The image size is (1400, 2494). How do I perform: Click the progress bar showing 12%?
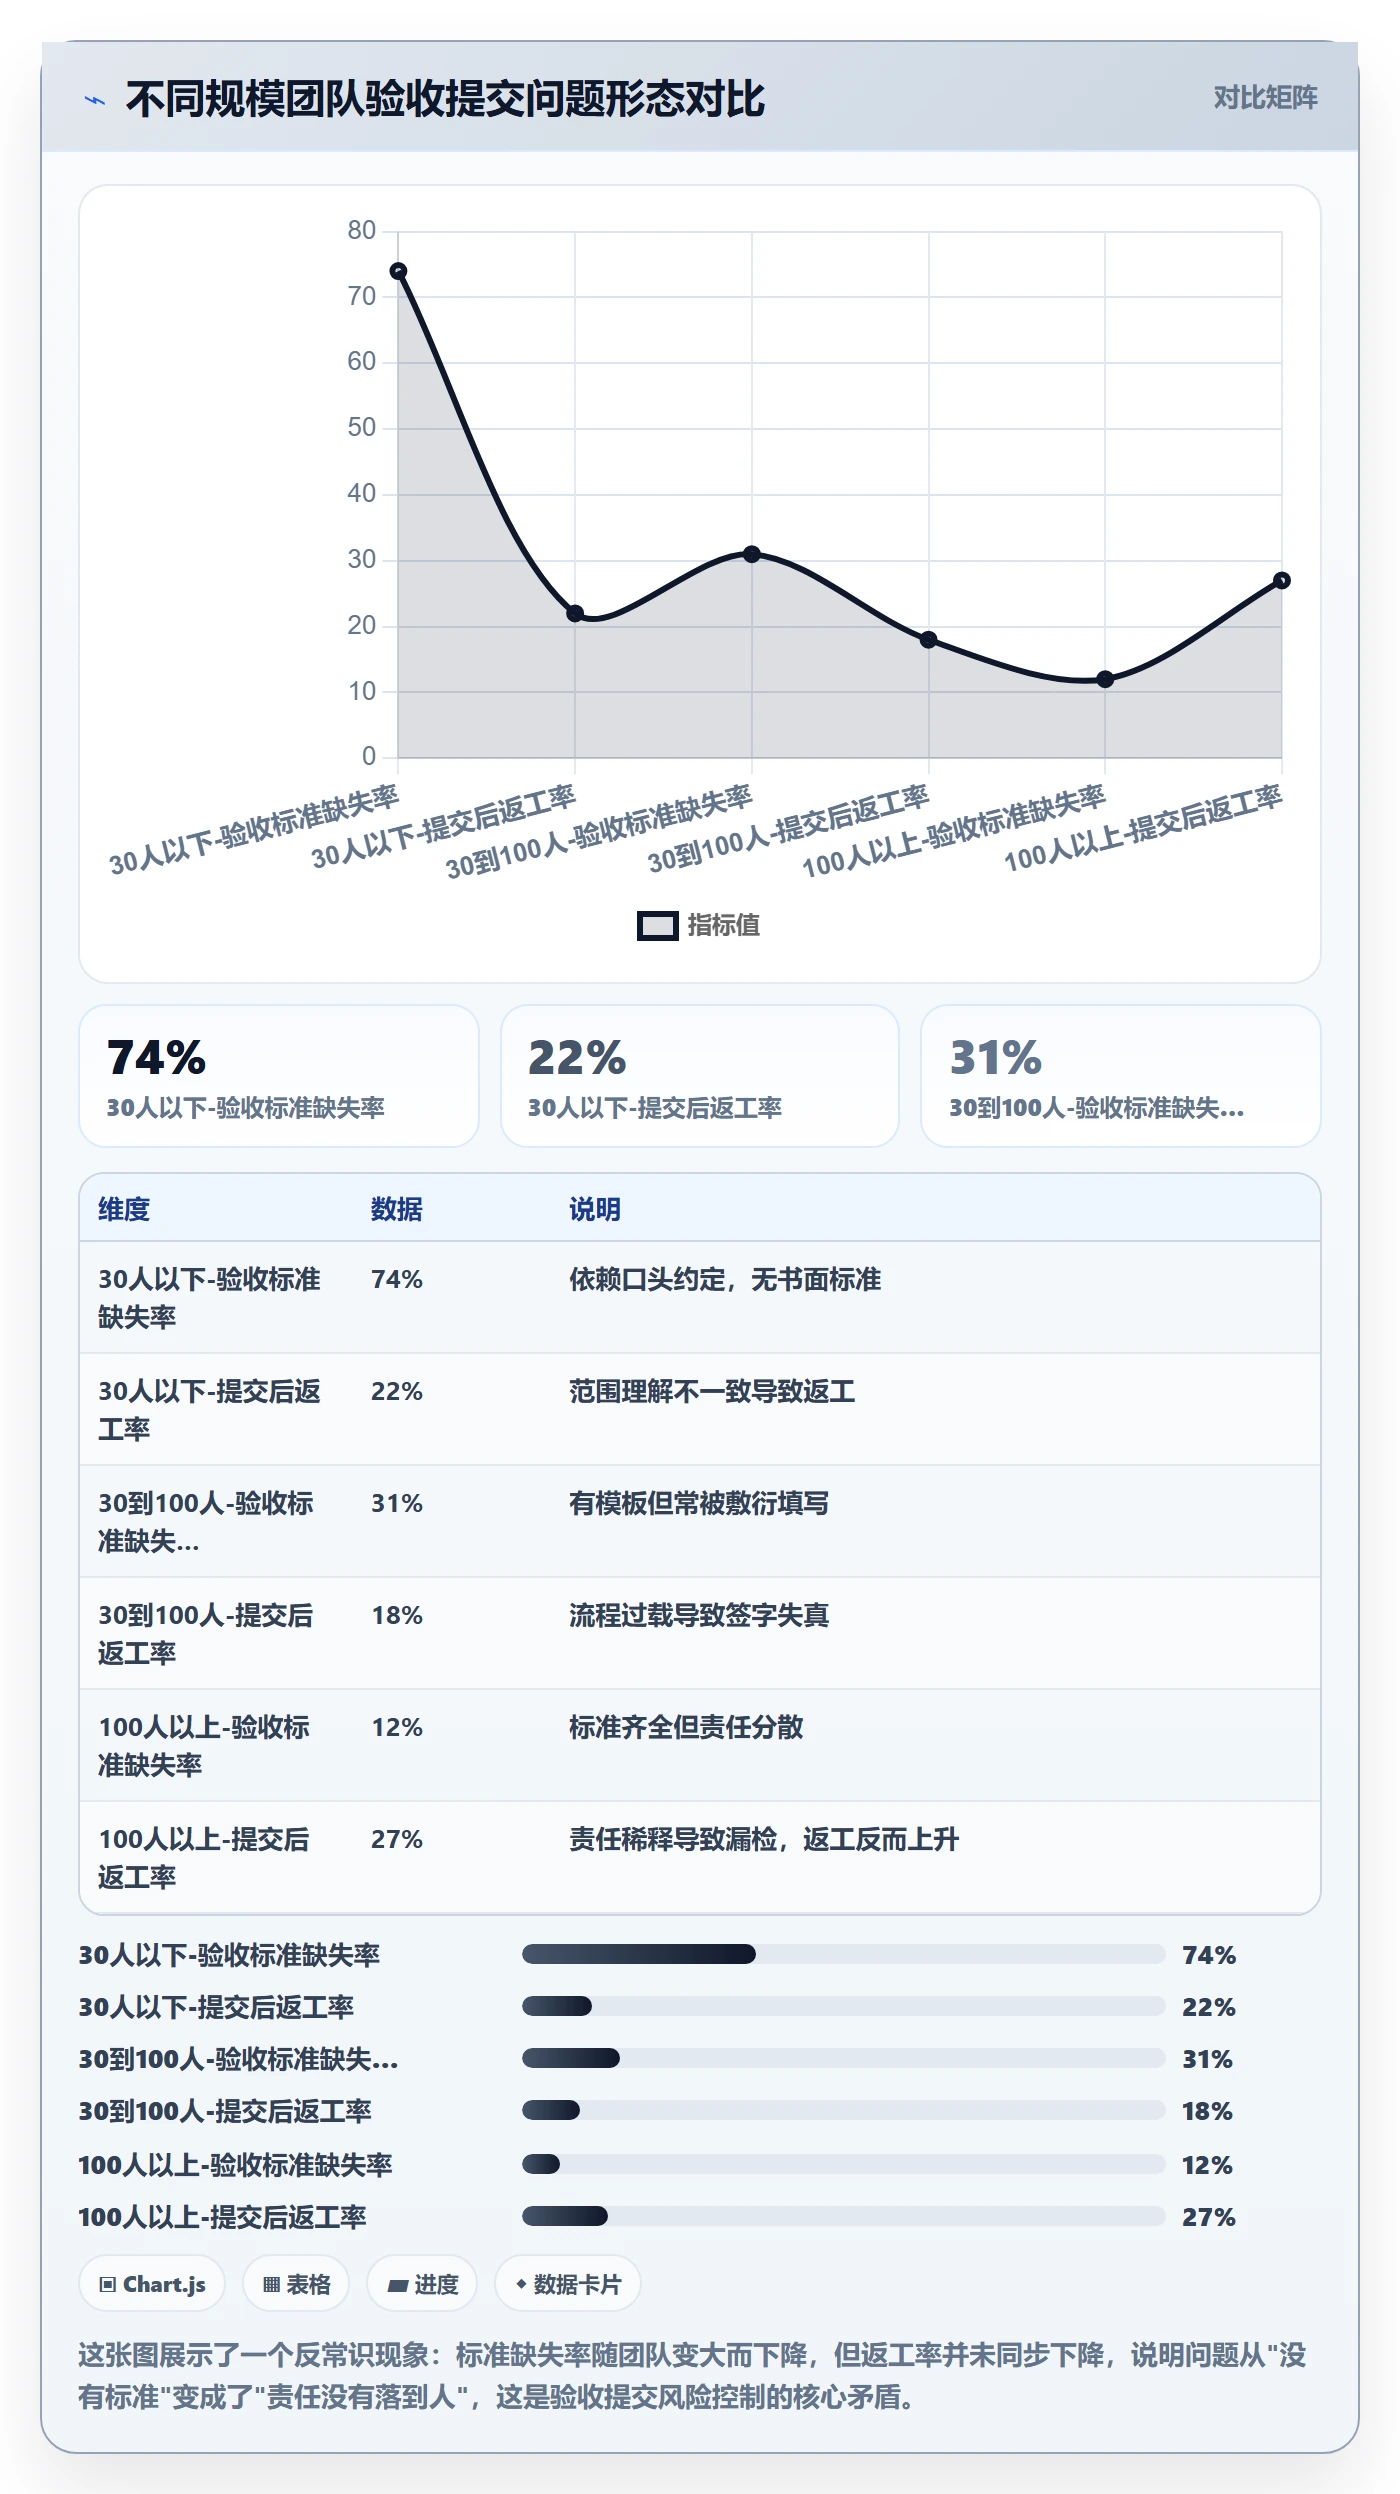(x=844, y=2164)
